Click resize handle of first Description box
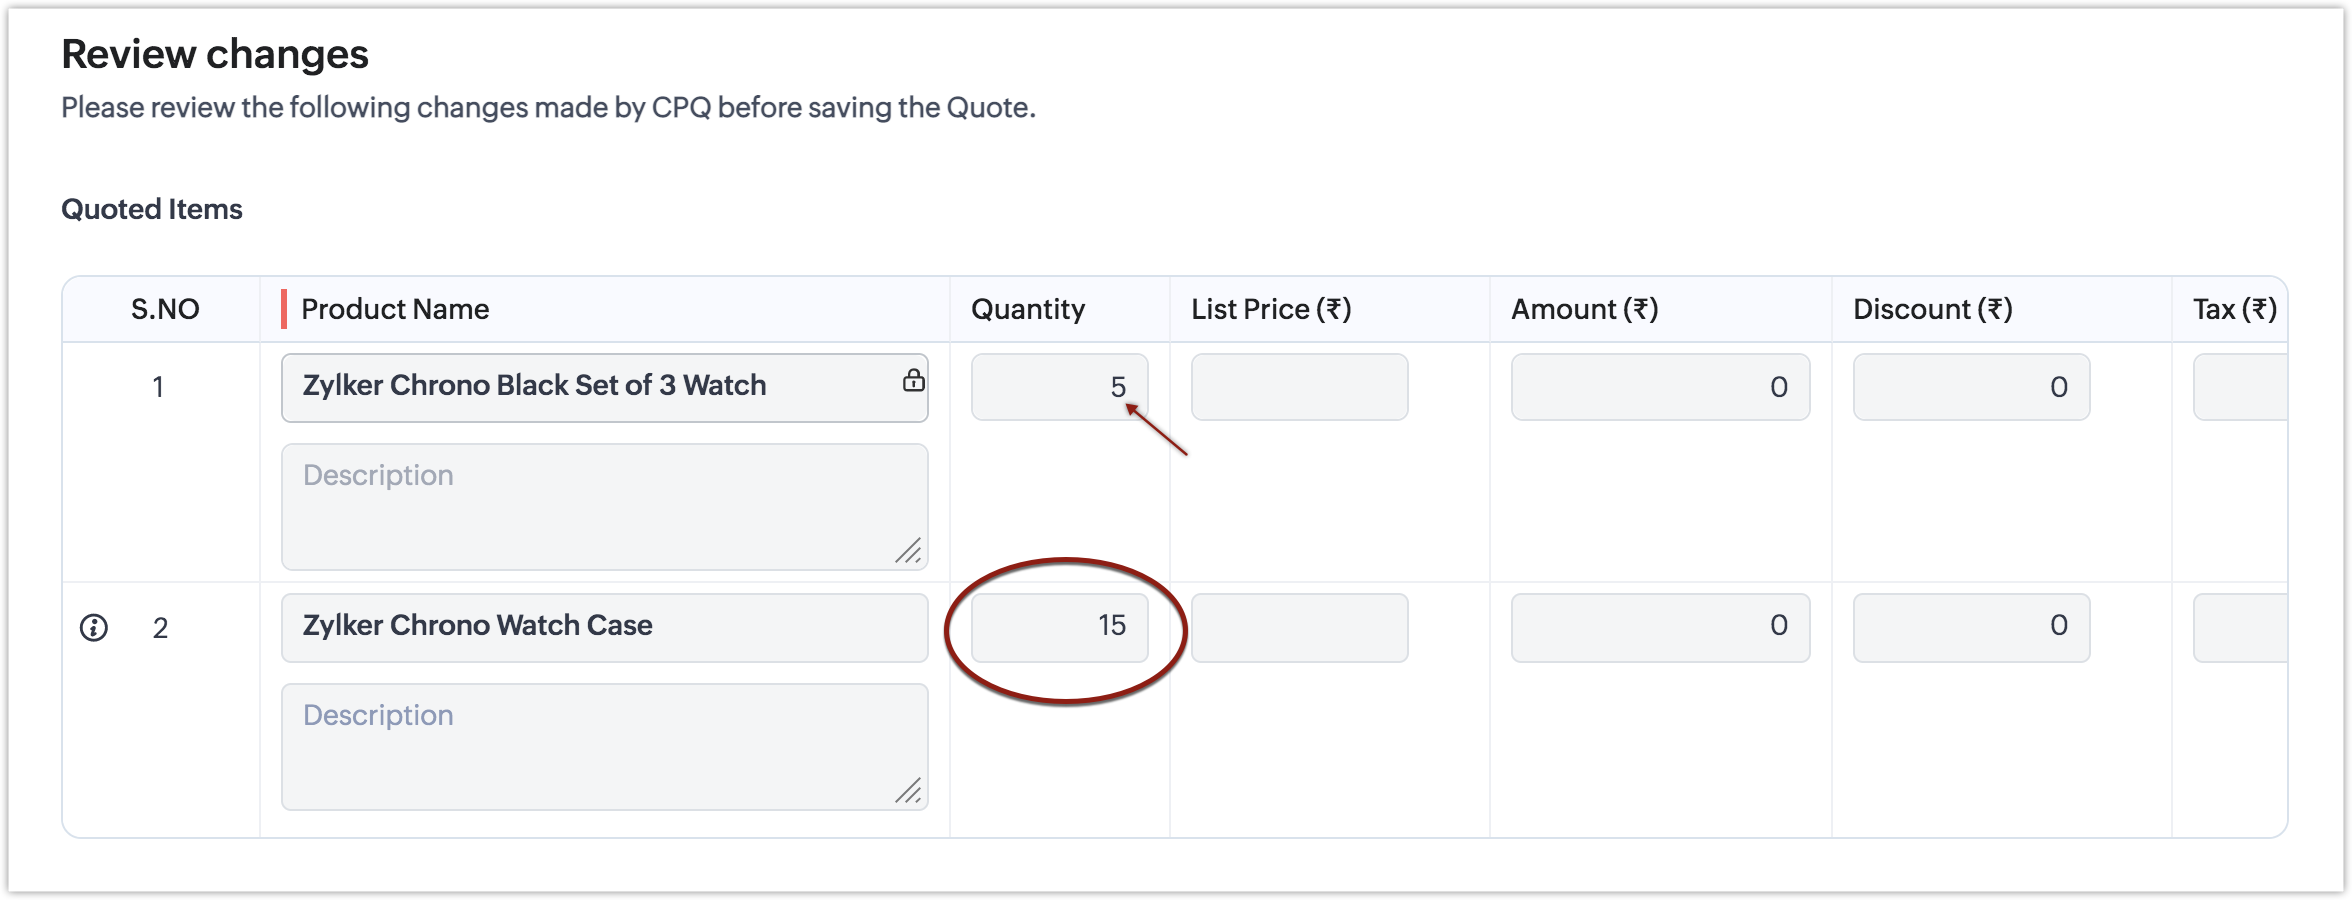 coord(908,551)
